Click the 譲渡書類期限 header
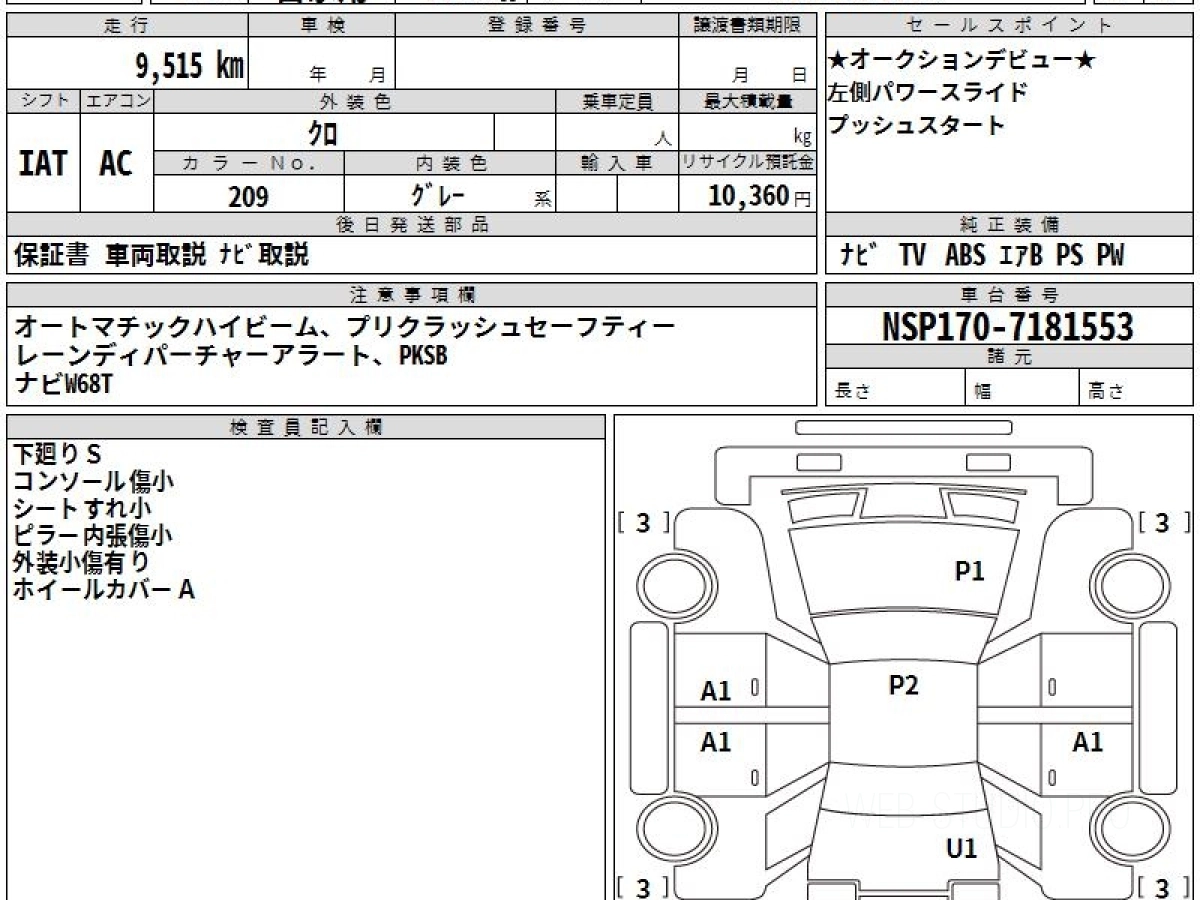The image size is (1200, 900). click(x=747, y=25)
